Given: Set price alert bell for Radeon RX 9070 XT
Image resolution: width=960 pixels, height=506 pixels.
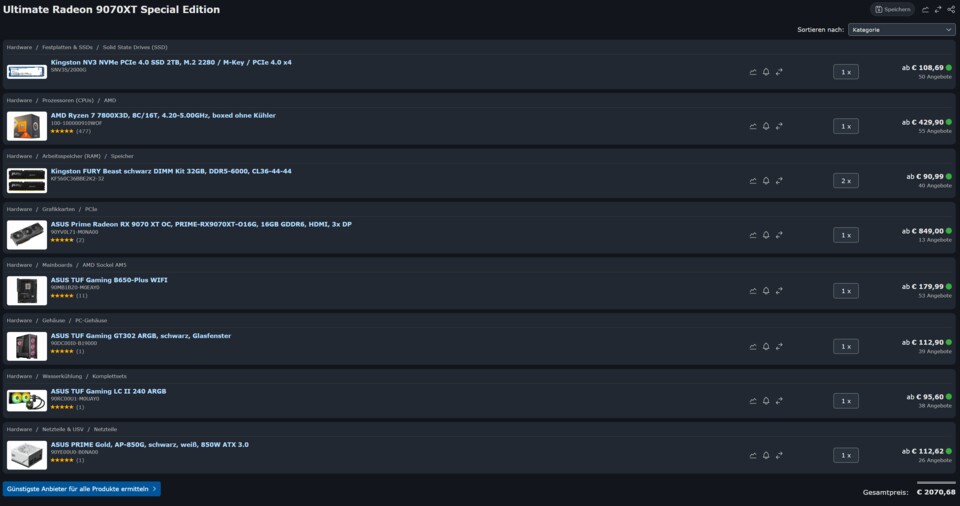Looking at the screenshot, I should 766,236.
